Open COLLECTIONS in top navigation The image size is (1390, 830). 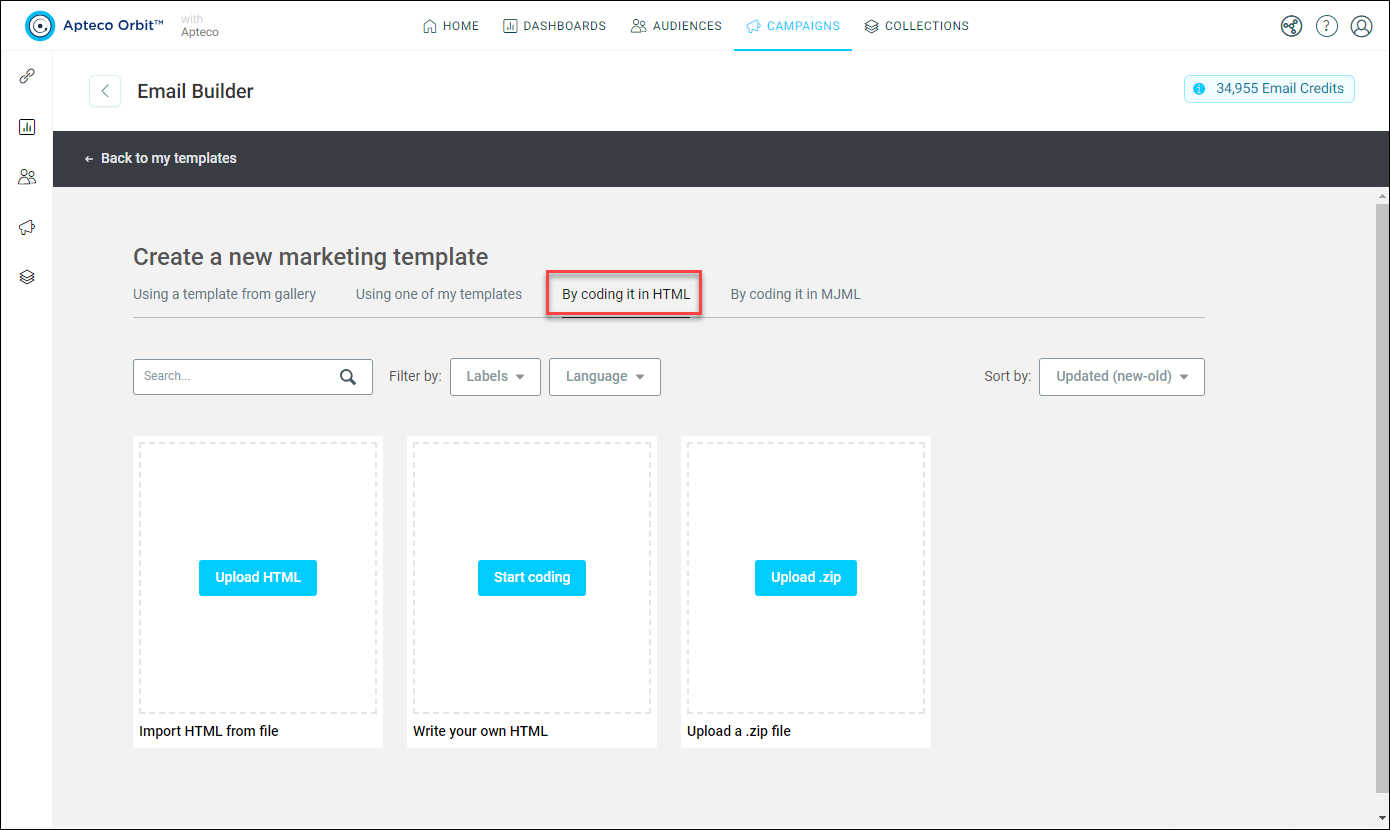pyautogui.click(x=916, y=26)
